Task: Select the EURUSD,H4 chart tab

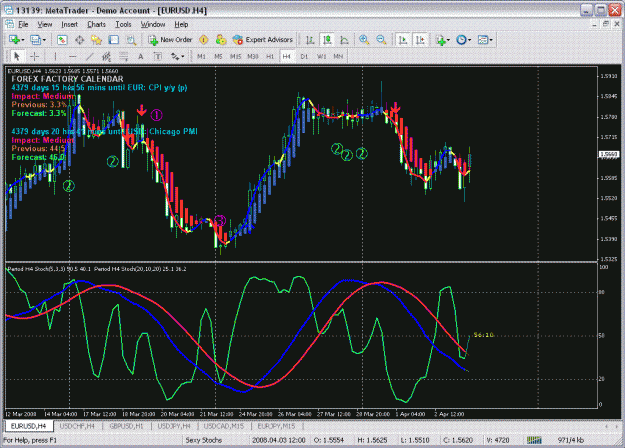Action: click(29, 426)
